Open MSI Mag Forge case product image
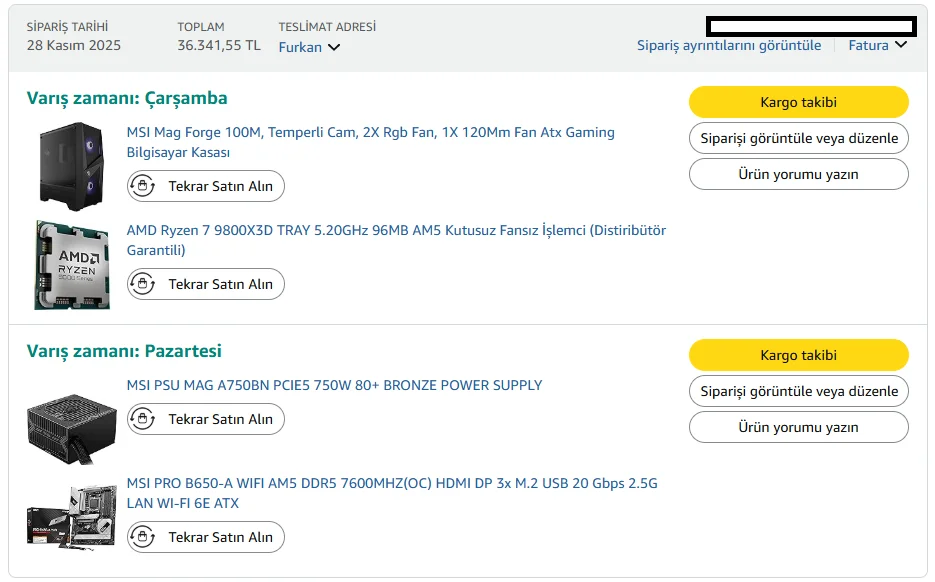The width and height of the screenshot is (935, 582). click(x=71, y=163)
